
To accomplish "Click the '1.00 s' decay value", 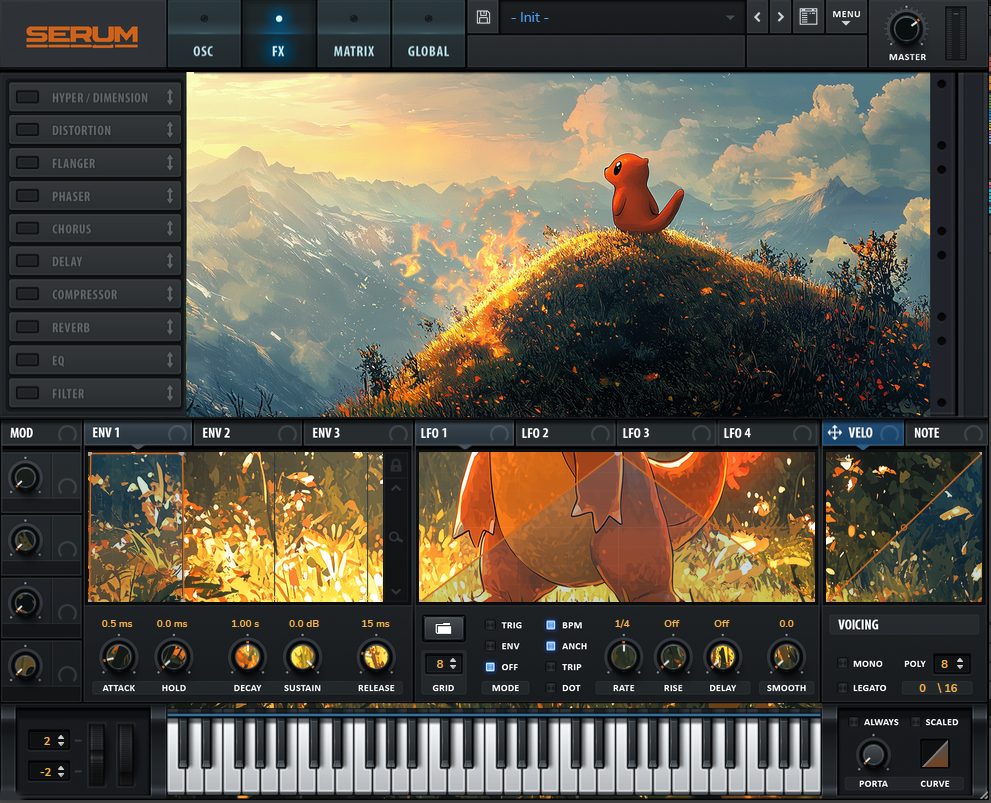I will coord(245,624).
